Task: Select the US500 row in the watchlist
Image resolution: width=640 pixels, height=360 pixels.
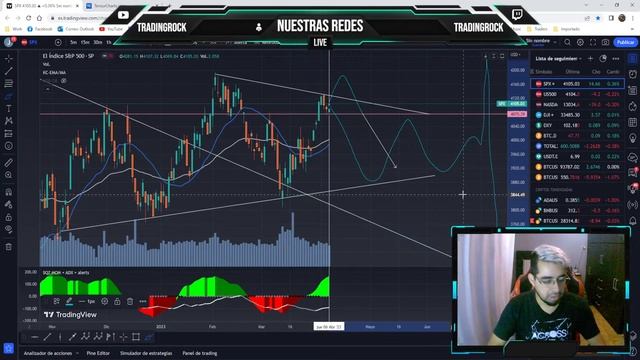Action: [x=577, y=94]
